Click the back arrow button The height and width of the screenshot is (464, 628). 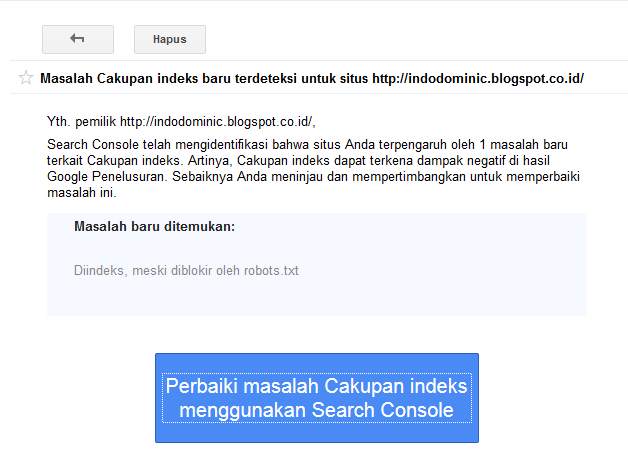click(78, 39)
